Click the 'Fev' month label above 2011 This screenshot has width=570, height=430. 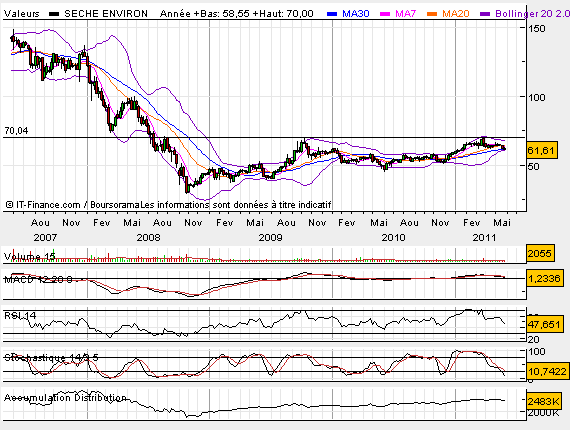471,222
